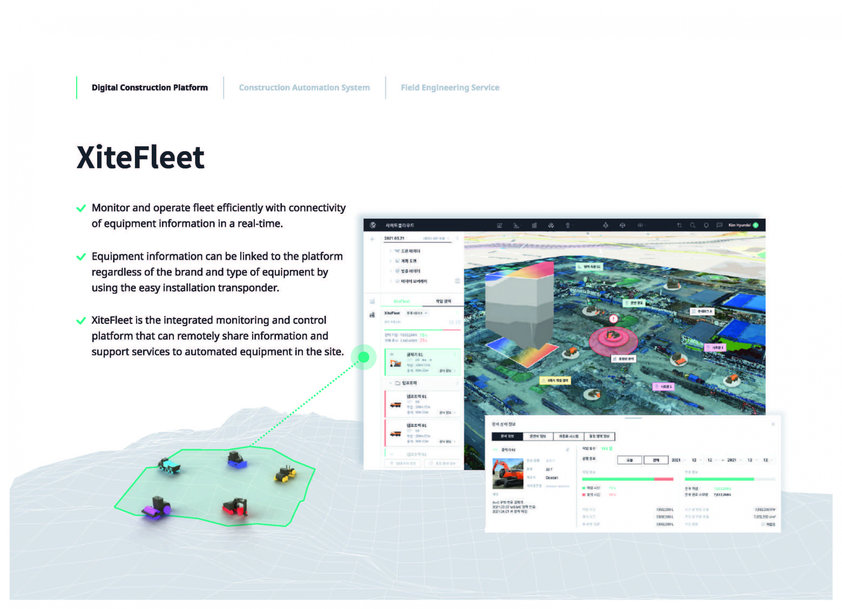842x609 pixels.
Task: Click the pulsing green hotspot circle
Action: pos(364,357)
